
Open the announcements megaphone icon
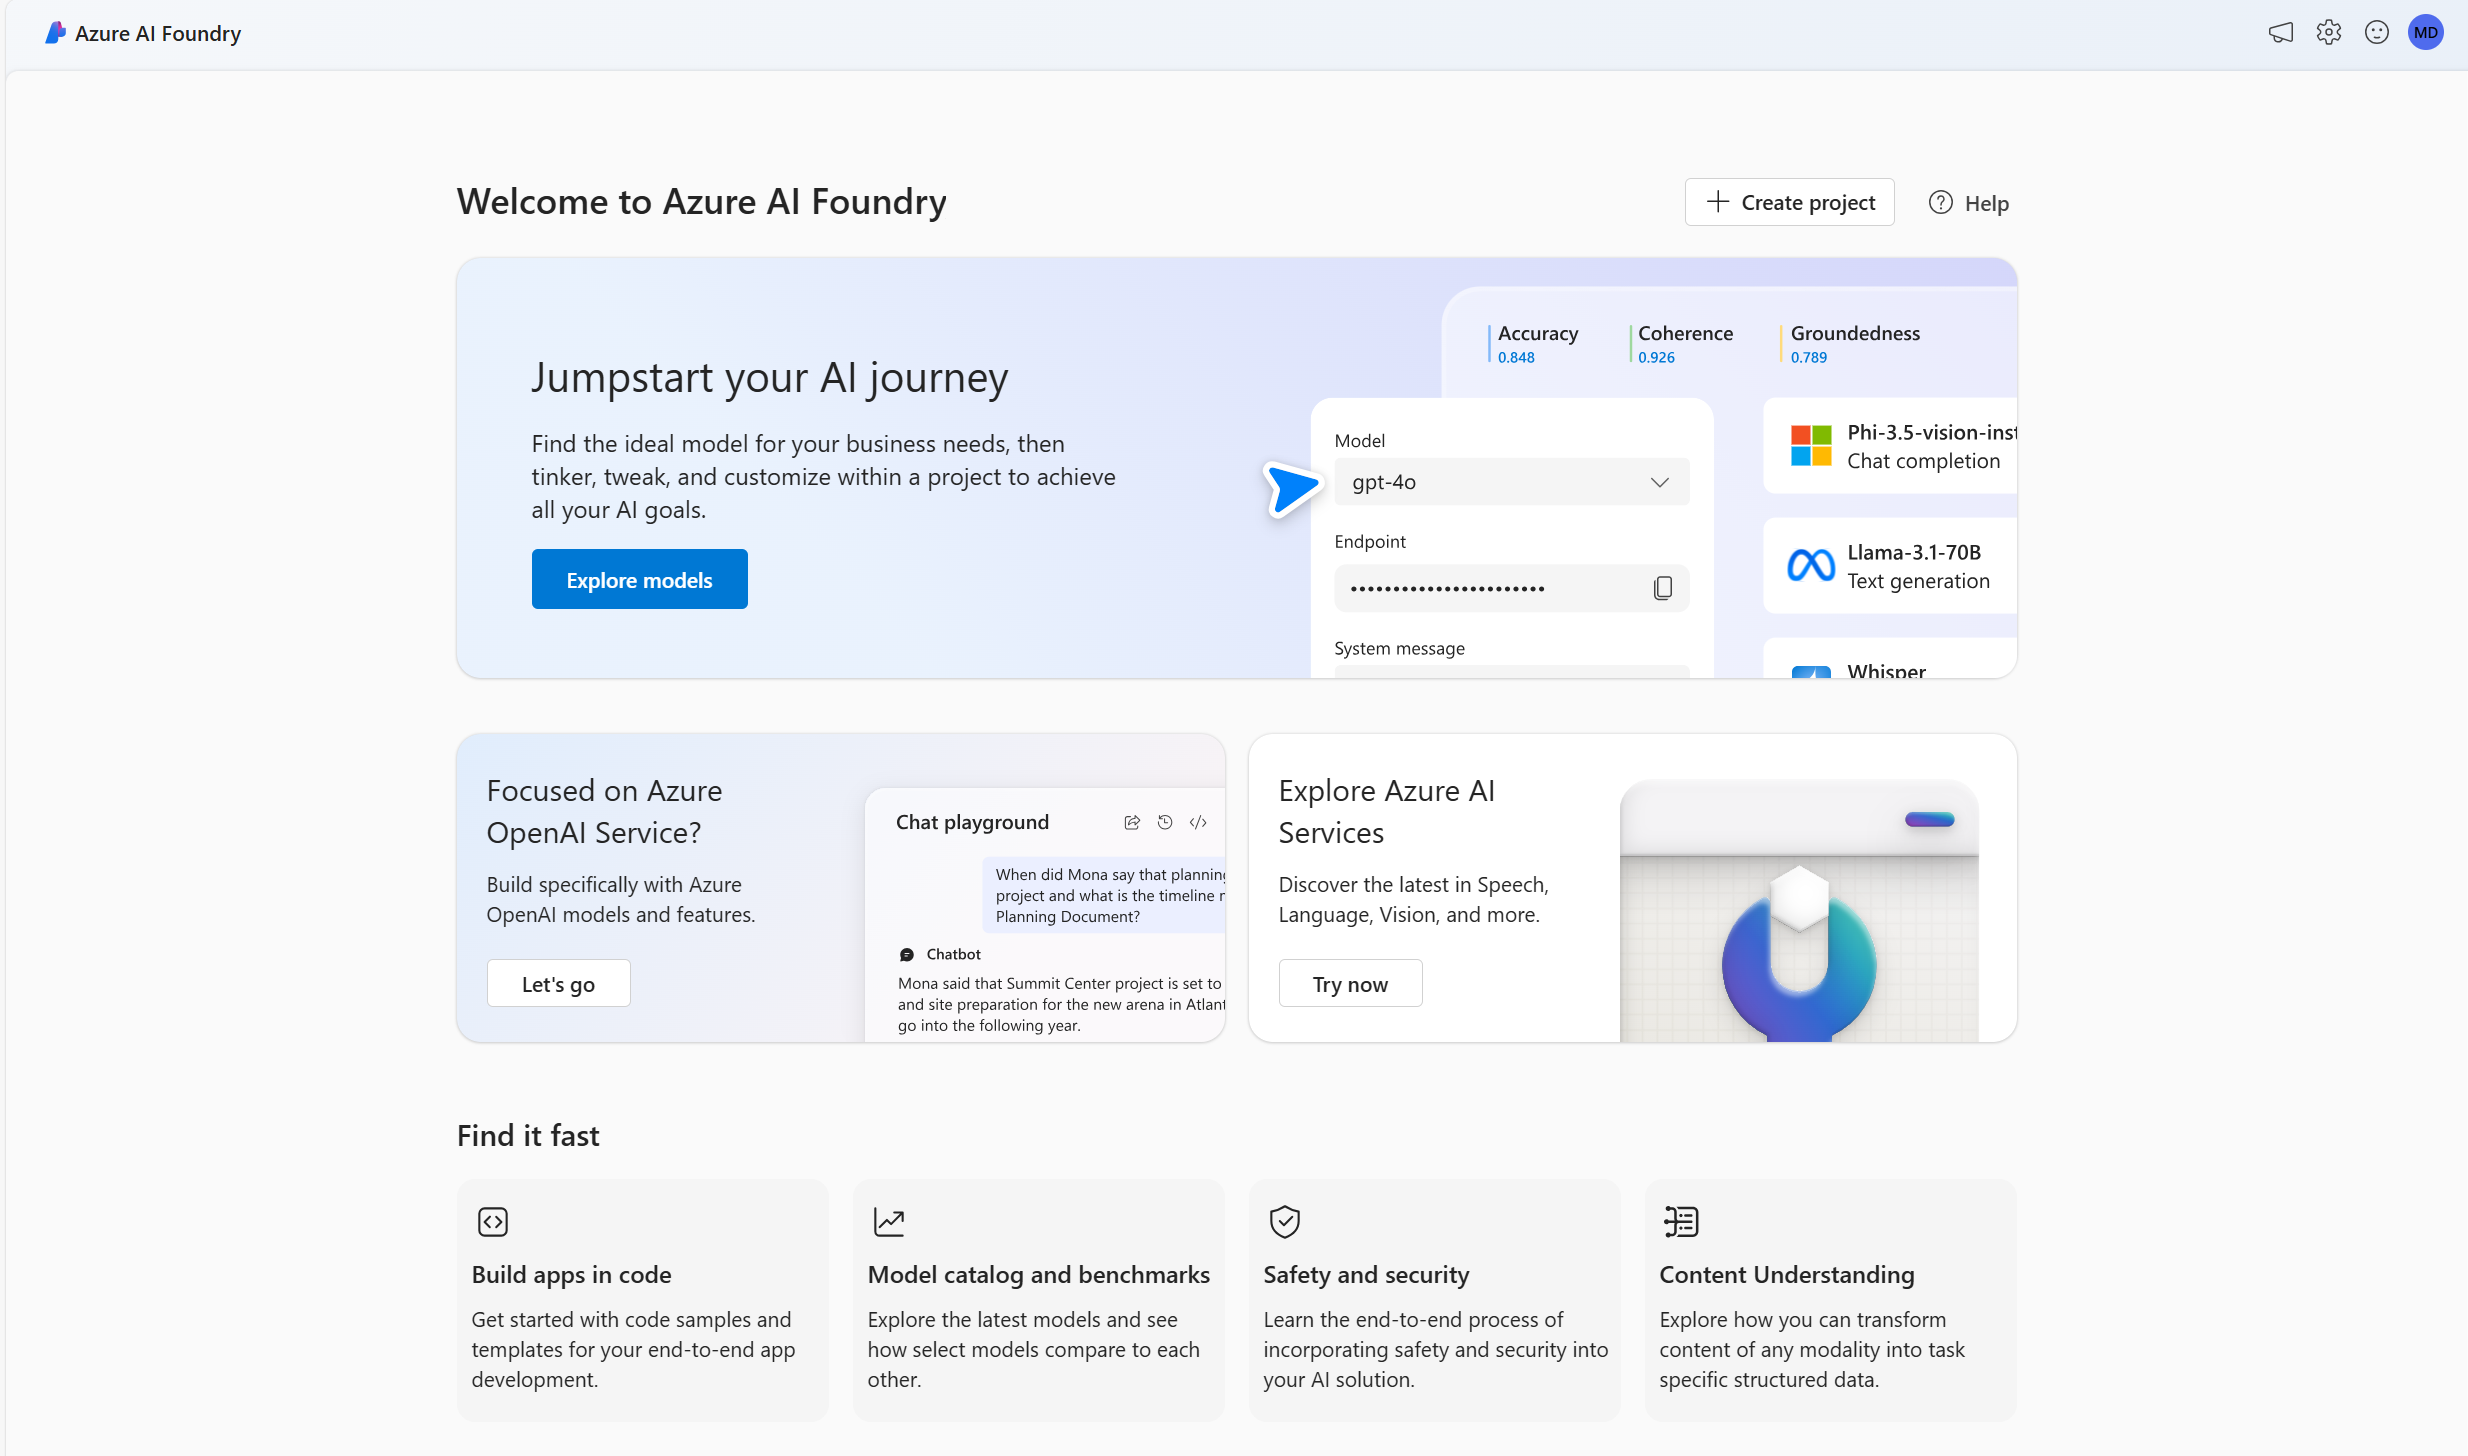[x=2281, y=33]
